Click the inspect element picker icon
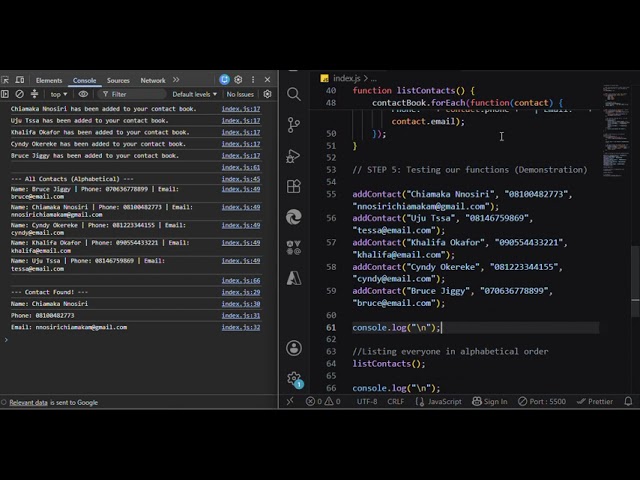This screenshot has width=640, height=480. pos(5,80)
